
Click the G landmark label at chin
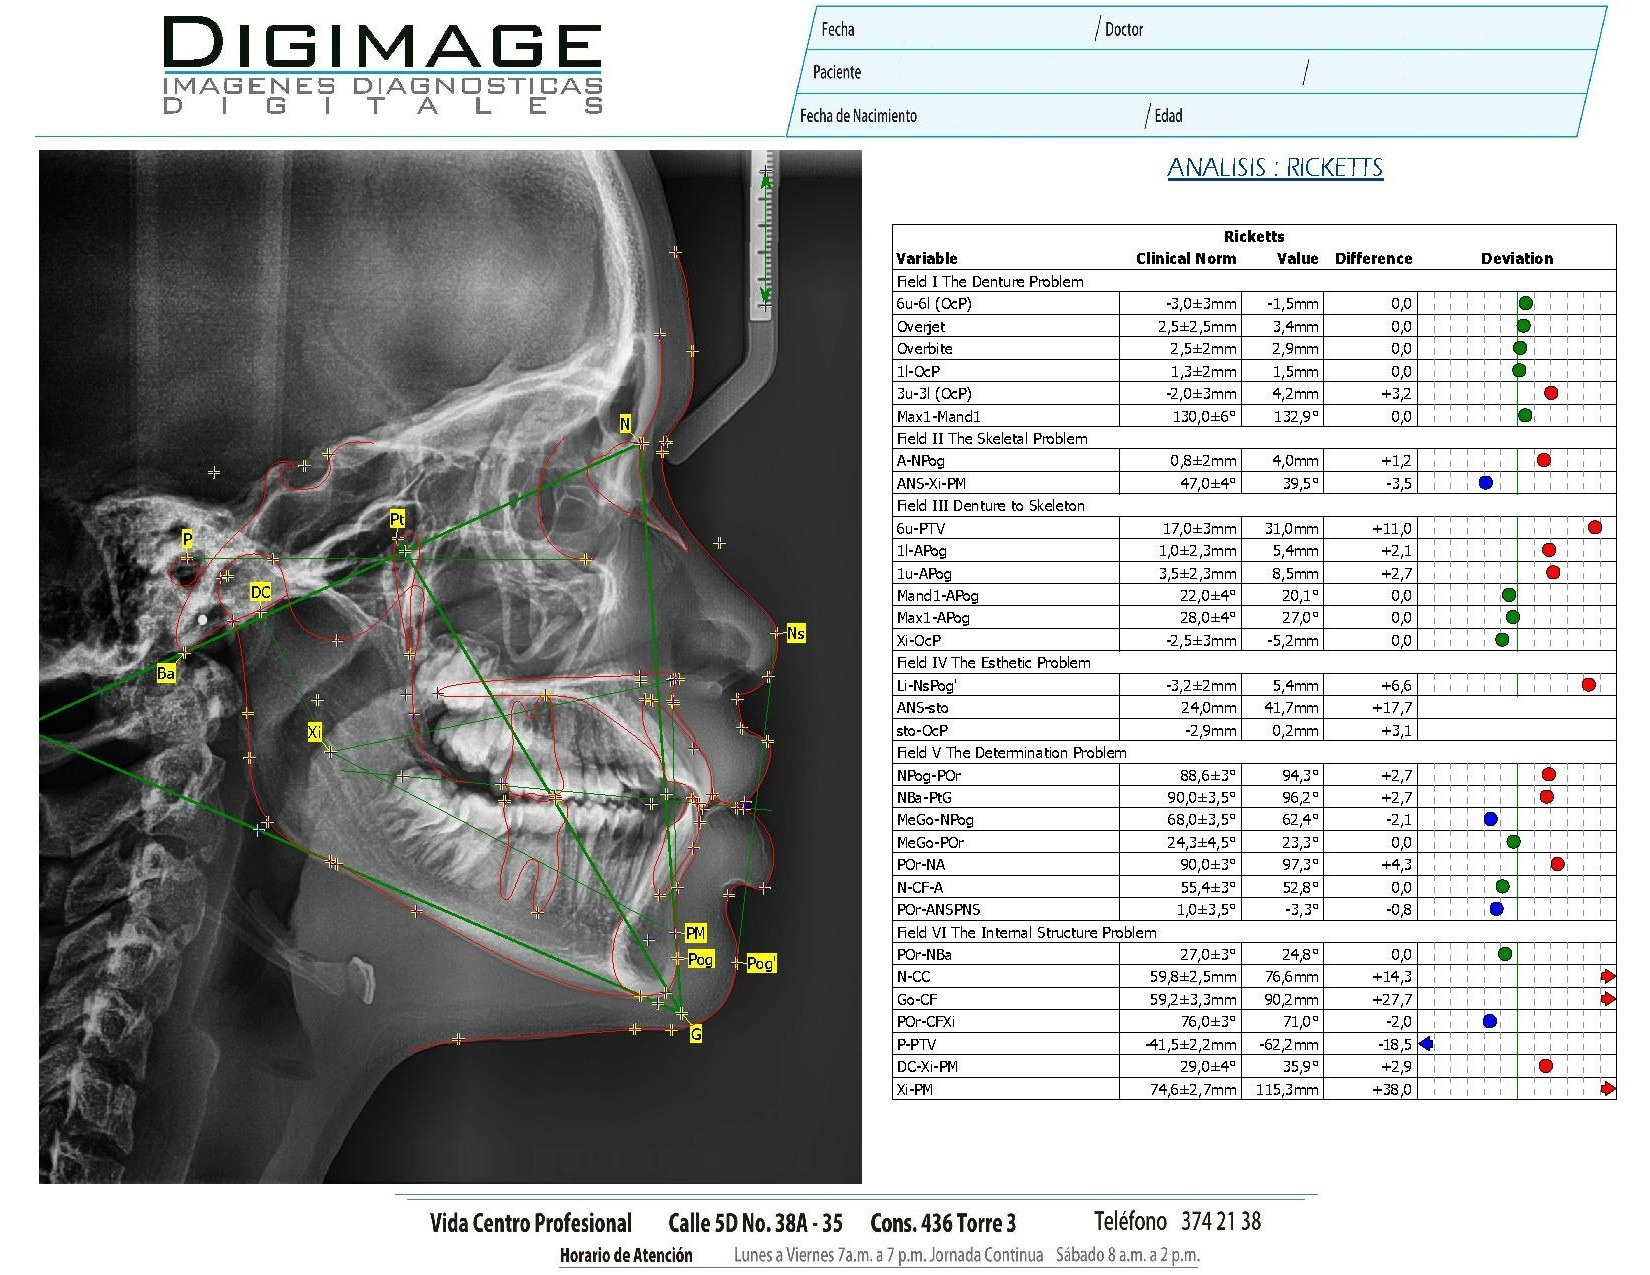(696, 1035)
